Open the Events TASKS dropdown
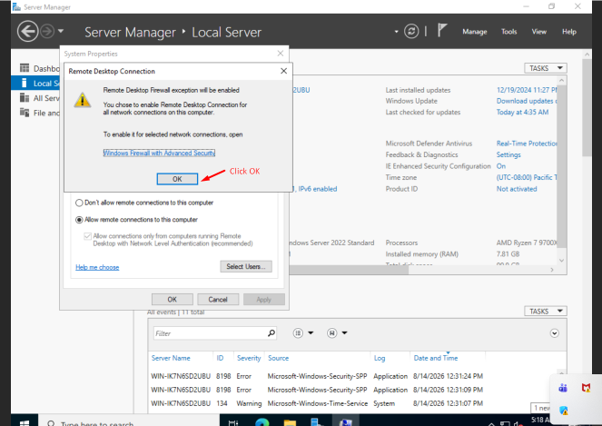This screenshot has width=602, height=426. click(x=546, y=311)
